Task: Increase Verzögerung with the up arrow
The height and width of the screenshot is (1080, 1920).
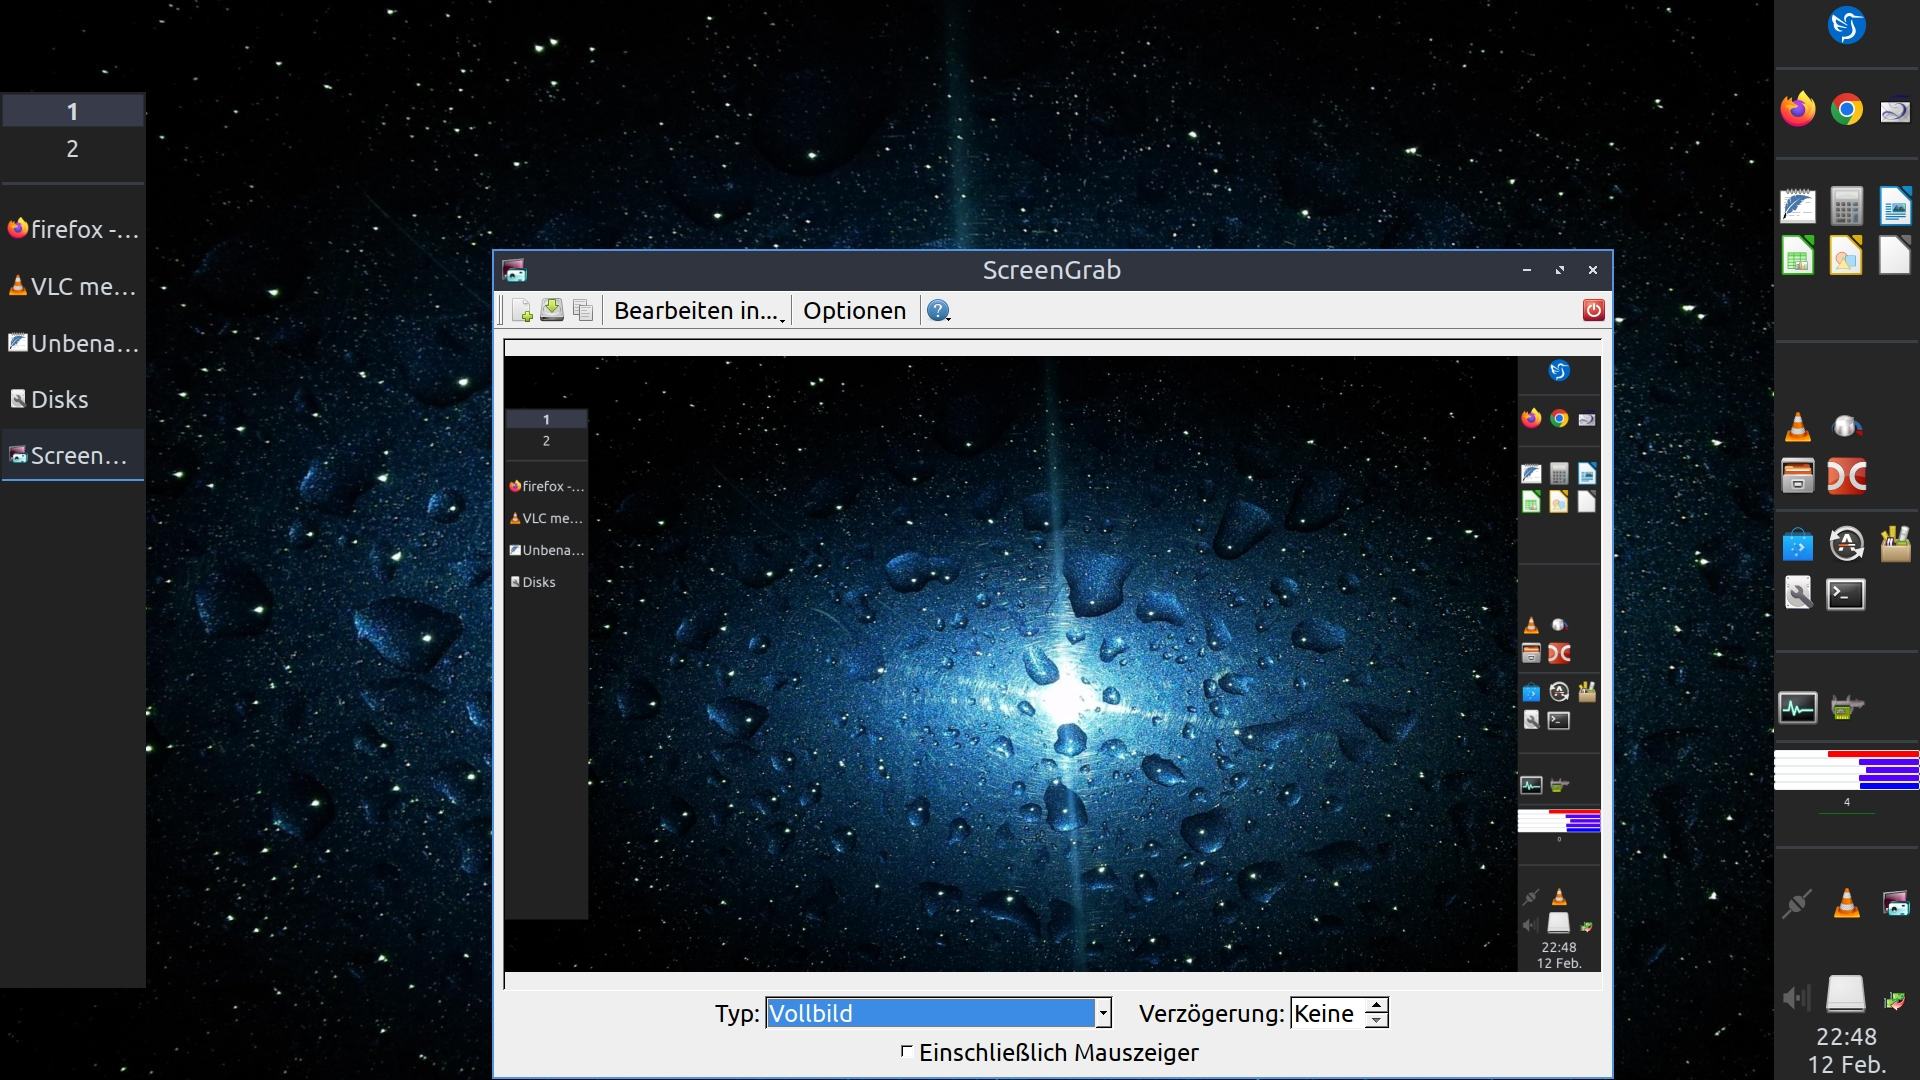Action: point(1377,1006)
